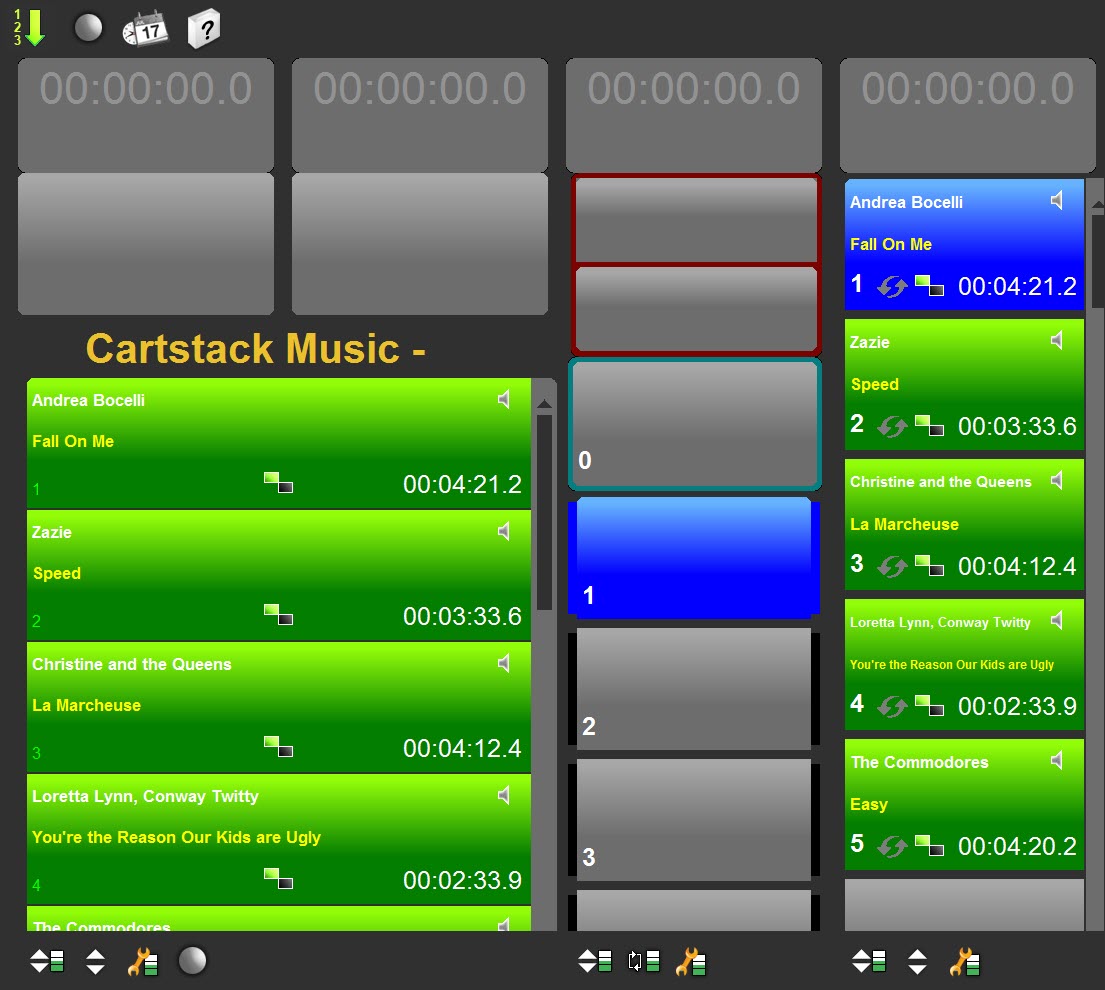Click the Cartstack Music list scrollbar thumb
The image size is (1105, 990).
(544, 512)
